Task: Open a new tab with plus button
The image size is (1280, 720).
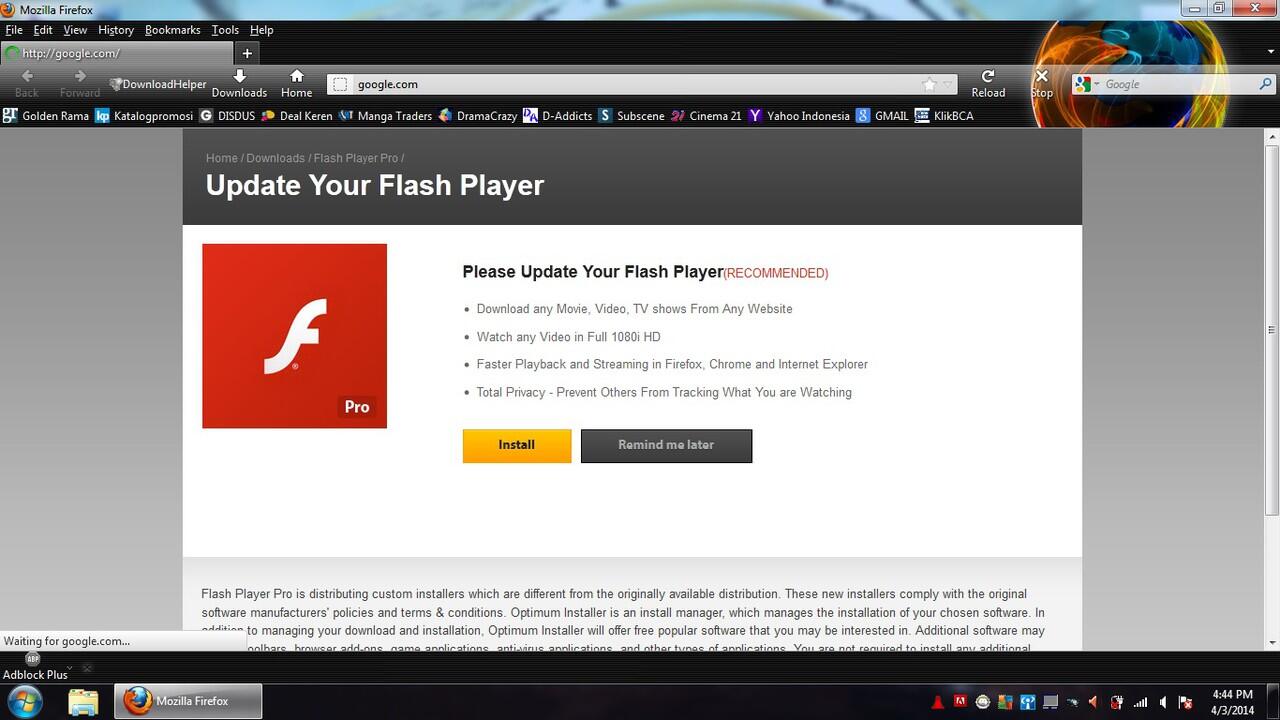Action: point(247,53)
